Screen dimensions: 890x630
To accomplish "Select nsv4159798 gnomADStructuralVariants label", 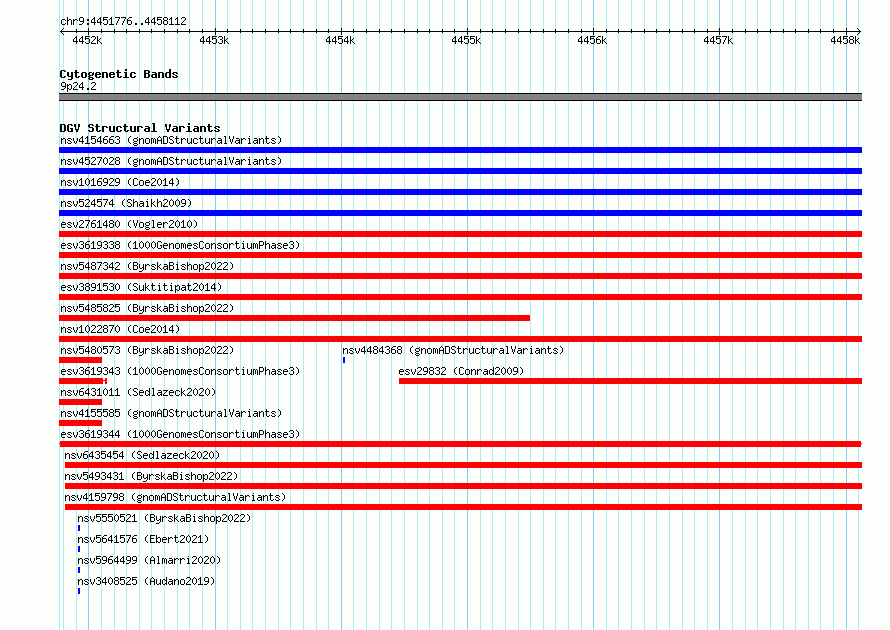I will 175,497.
